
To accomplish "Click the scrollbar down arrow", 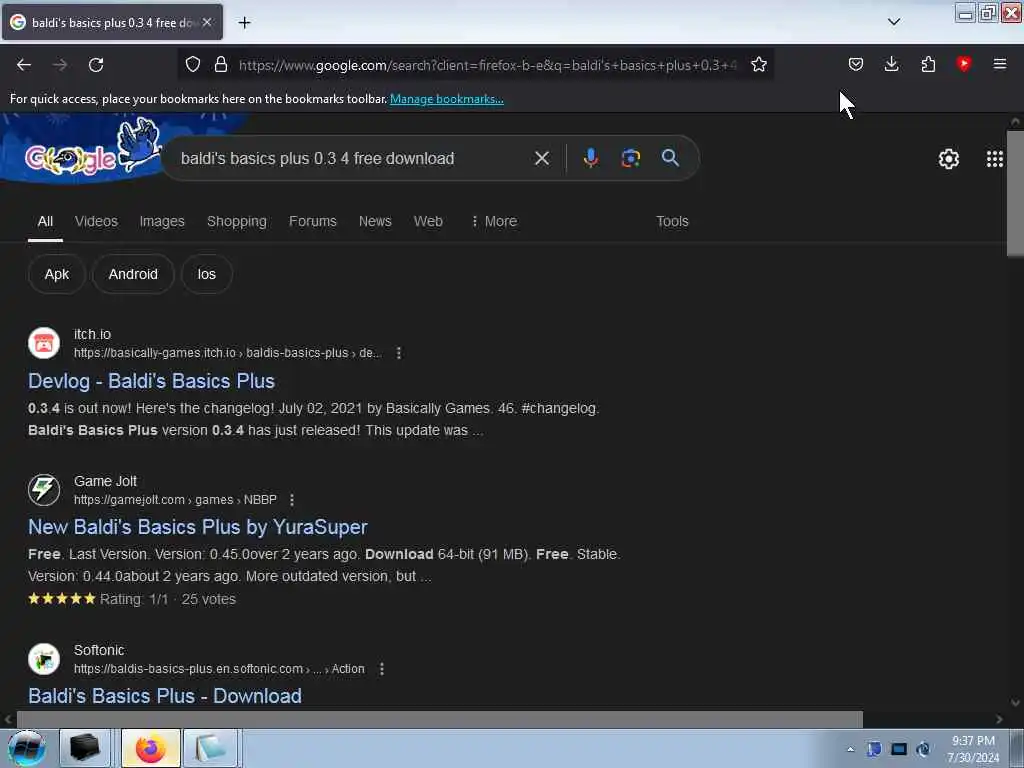I will [1015, 703].
